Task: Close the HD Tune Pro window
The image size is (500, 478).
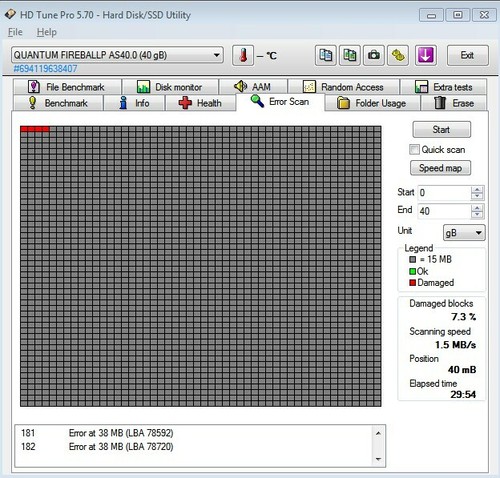Action: coord(484,15)
